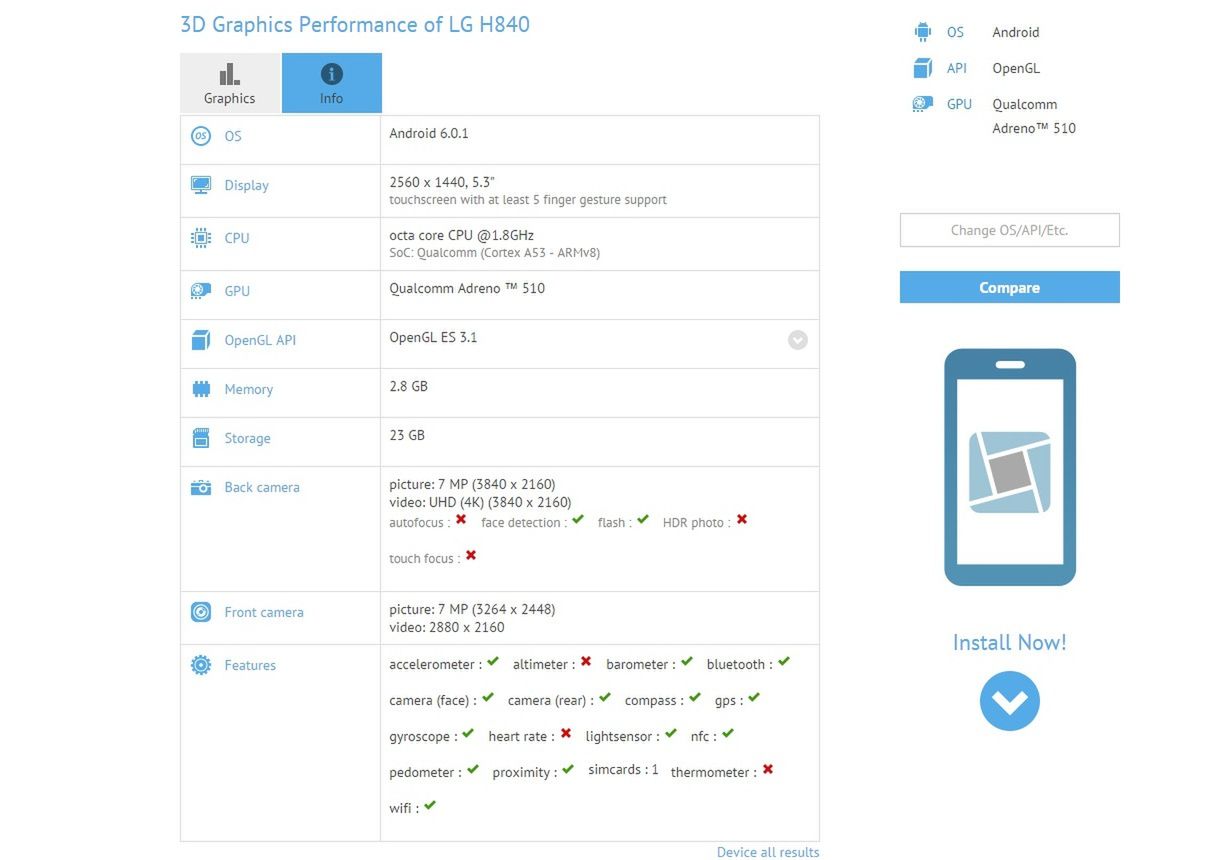Click the OpenGL value in sidebar
Viewport: 1210px width, 860px height.
point(1016,68)
